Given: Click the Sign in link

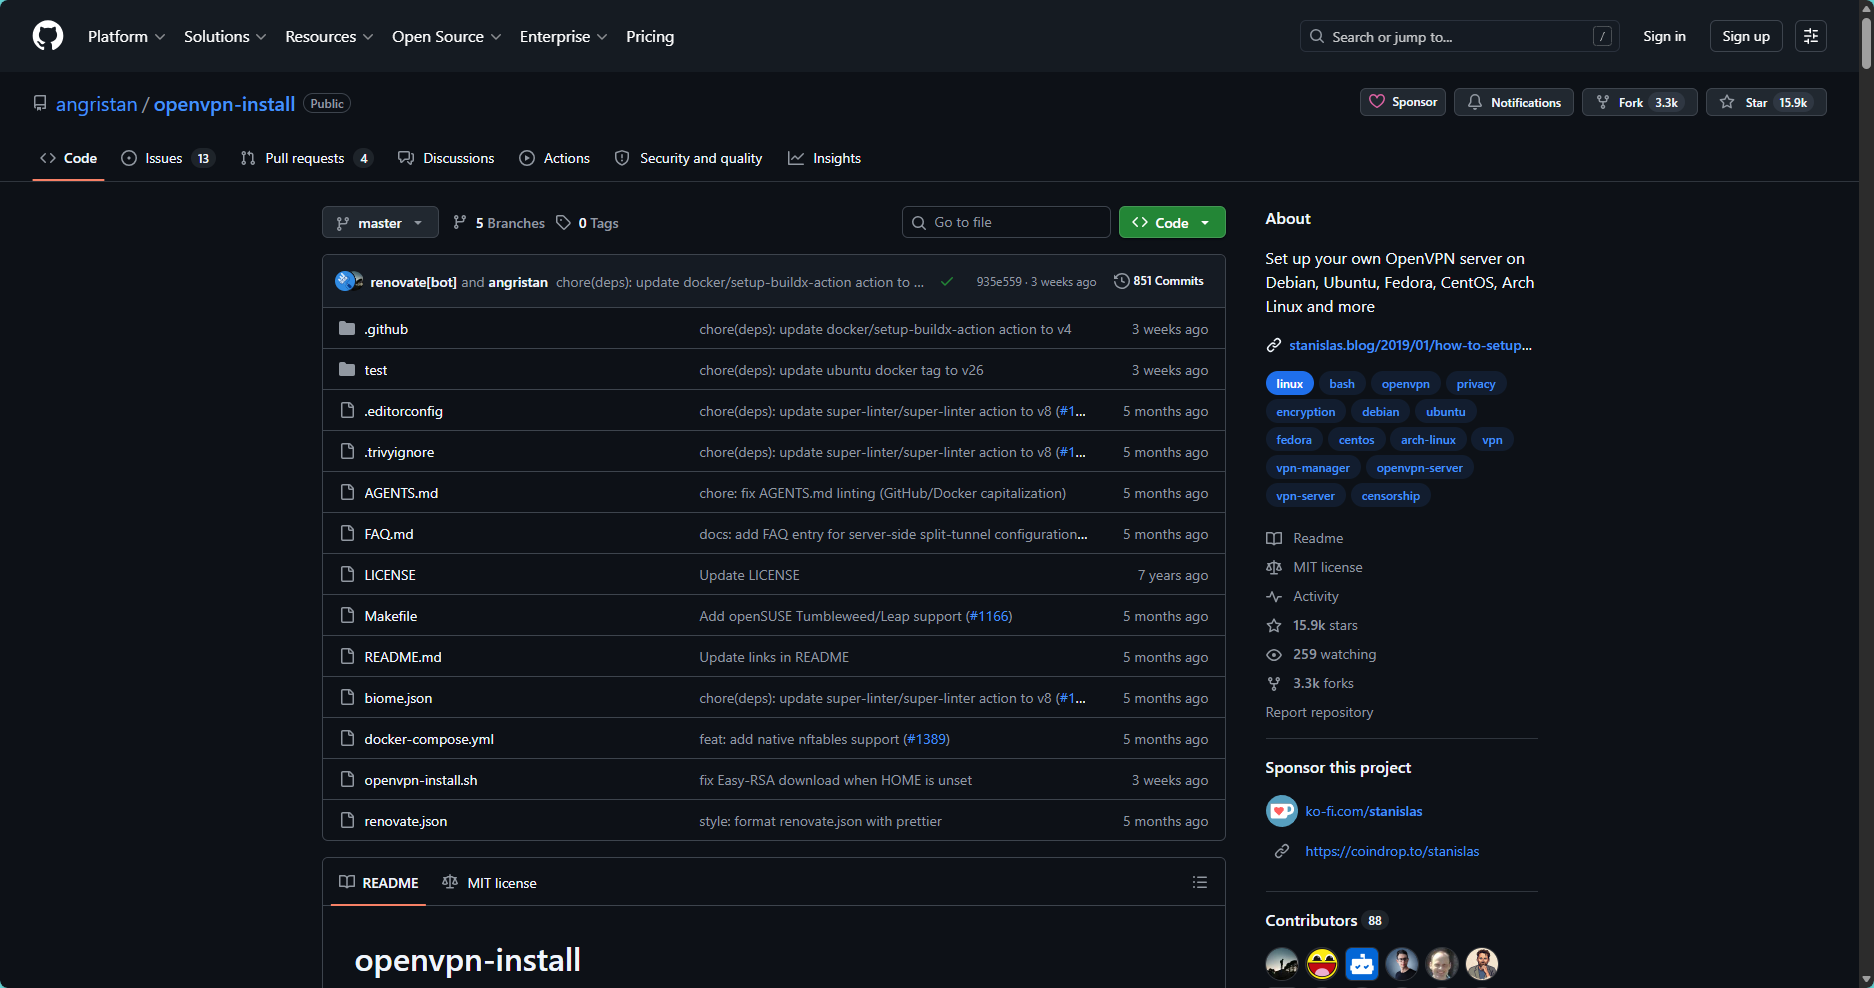Looking at the screenshot, I should [1664, 36].
